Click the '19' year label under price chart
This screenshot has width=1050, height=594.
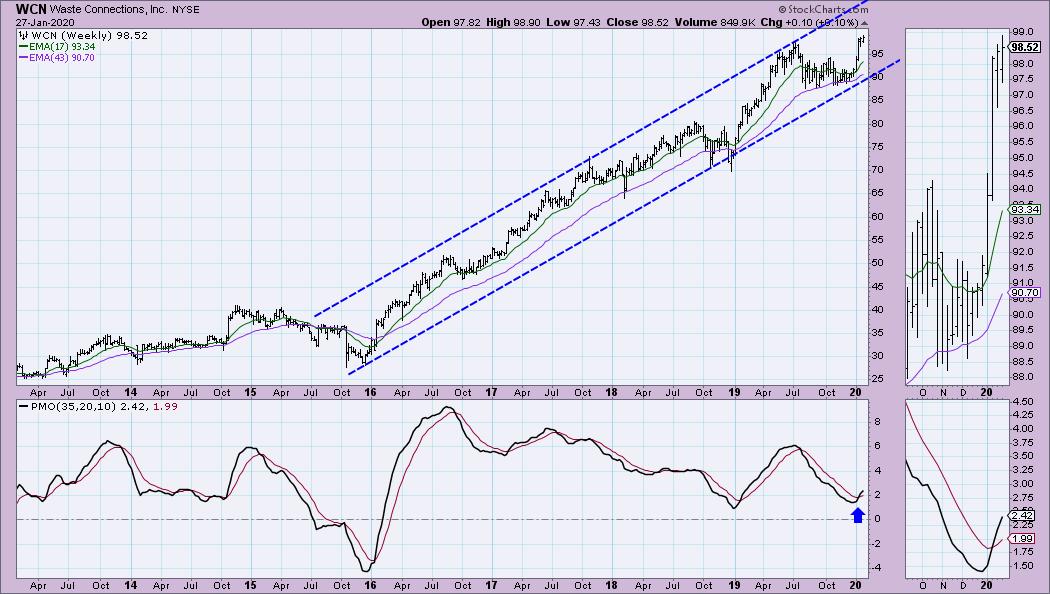click(734, 392)
